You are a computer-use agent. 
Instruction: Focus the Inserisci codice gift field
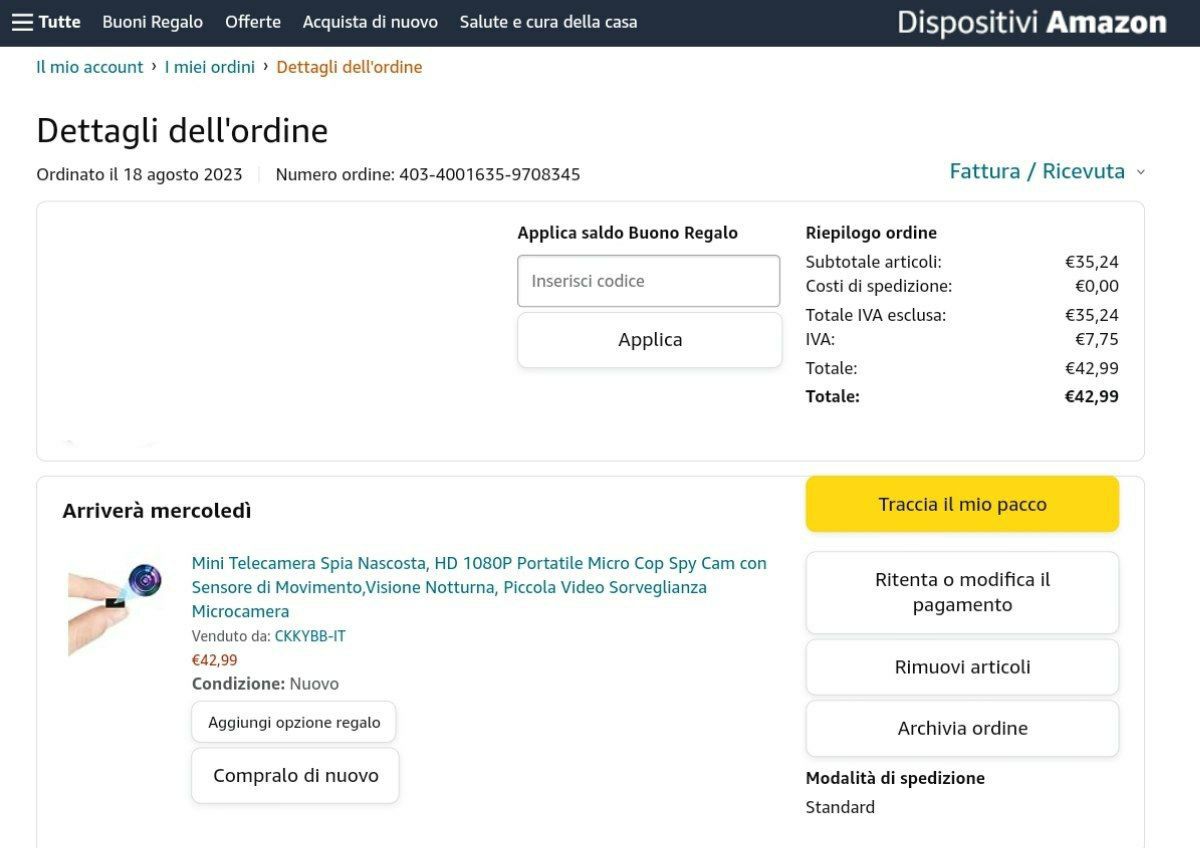pyautogui.click(x=648, y=281)
